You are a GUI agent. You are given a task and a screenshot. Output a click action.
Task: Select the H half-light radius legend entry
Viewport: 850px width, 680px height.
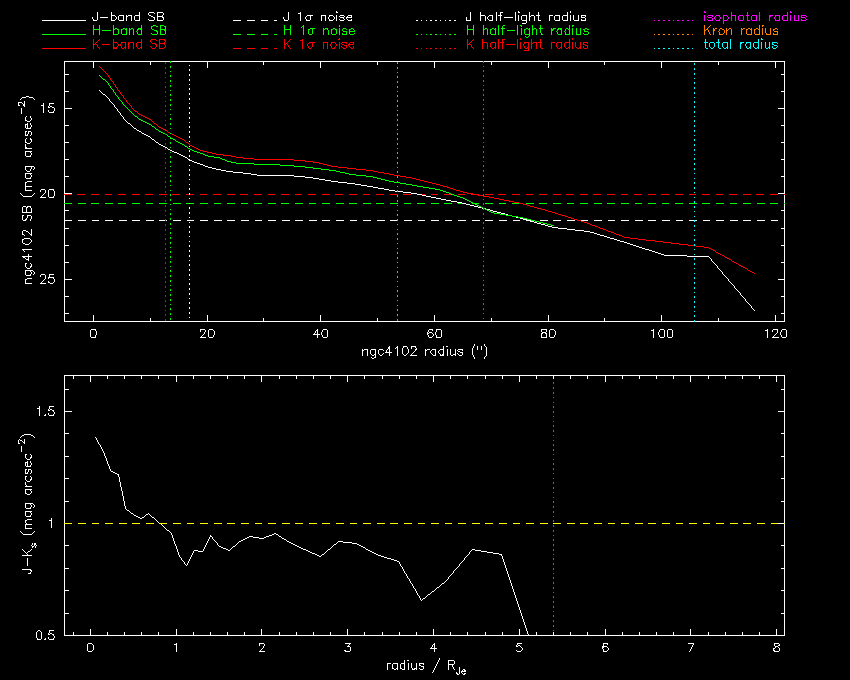527,31
